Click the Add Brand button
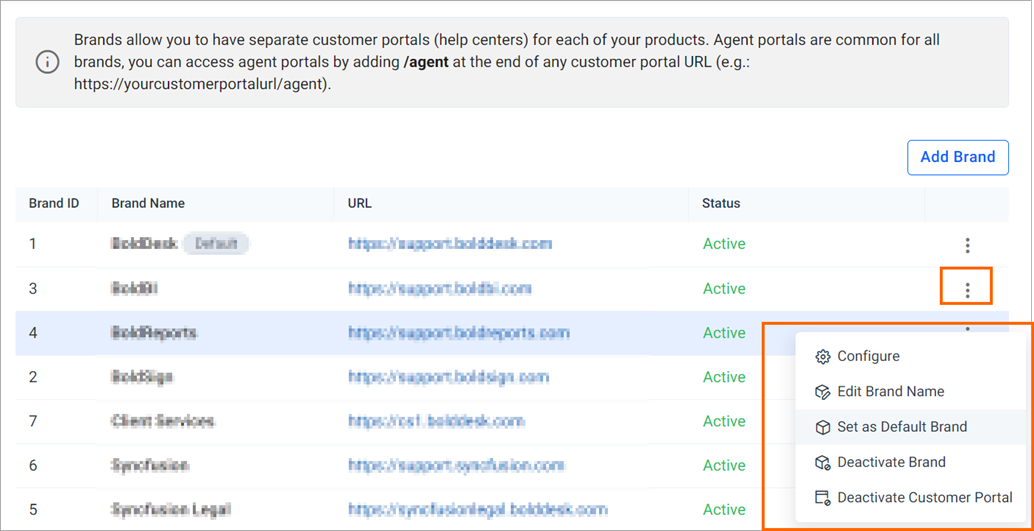Screen dimensions: 1034x531 coord(958,157)
